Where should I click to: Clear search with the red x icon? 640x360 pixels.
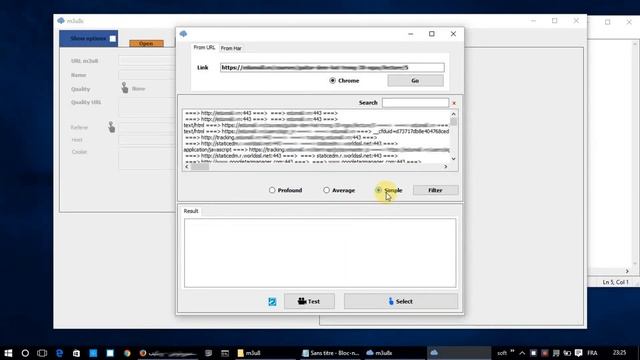(454, 103)
